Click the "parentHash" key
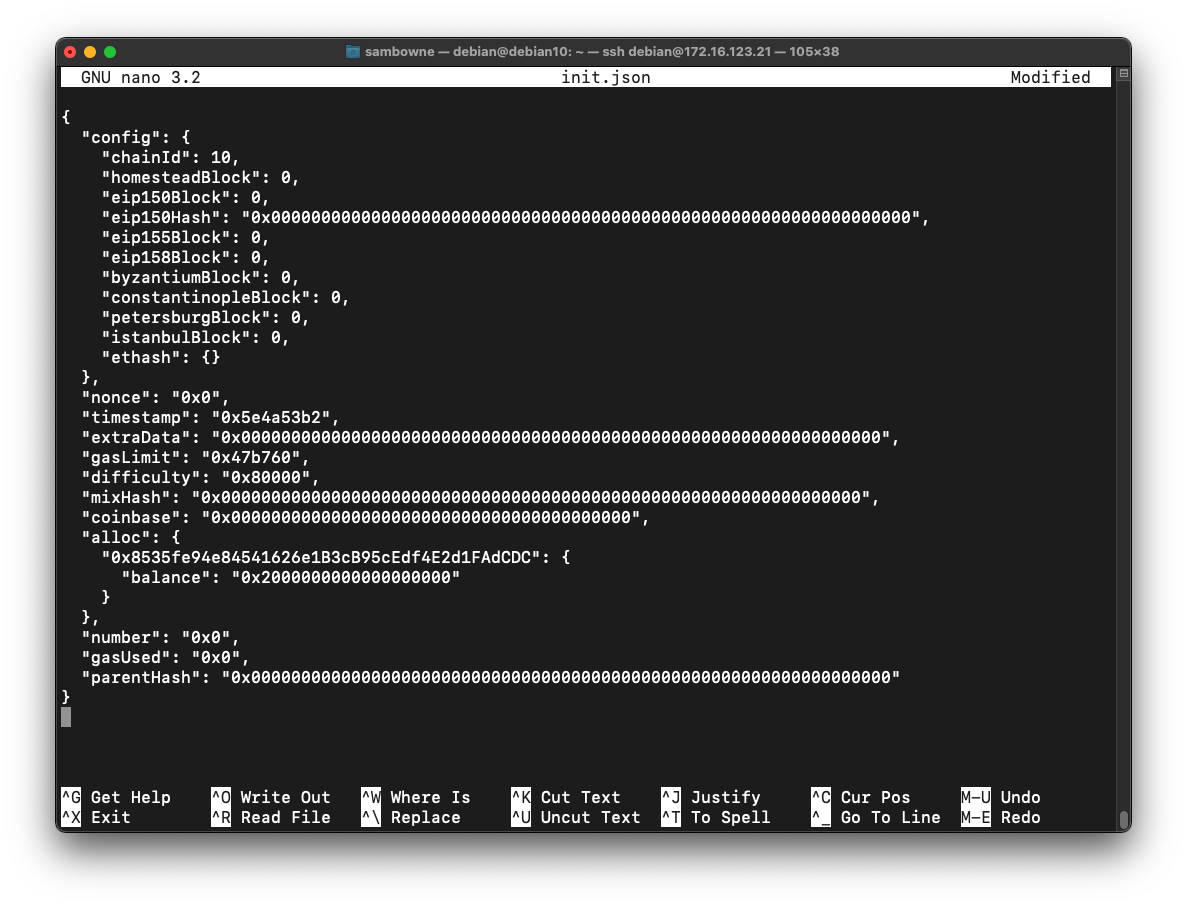The height and width of the screenshot is (906, 1187). click(142, 677)
